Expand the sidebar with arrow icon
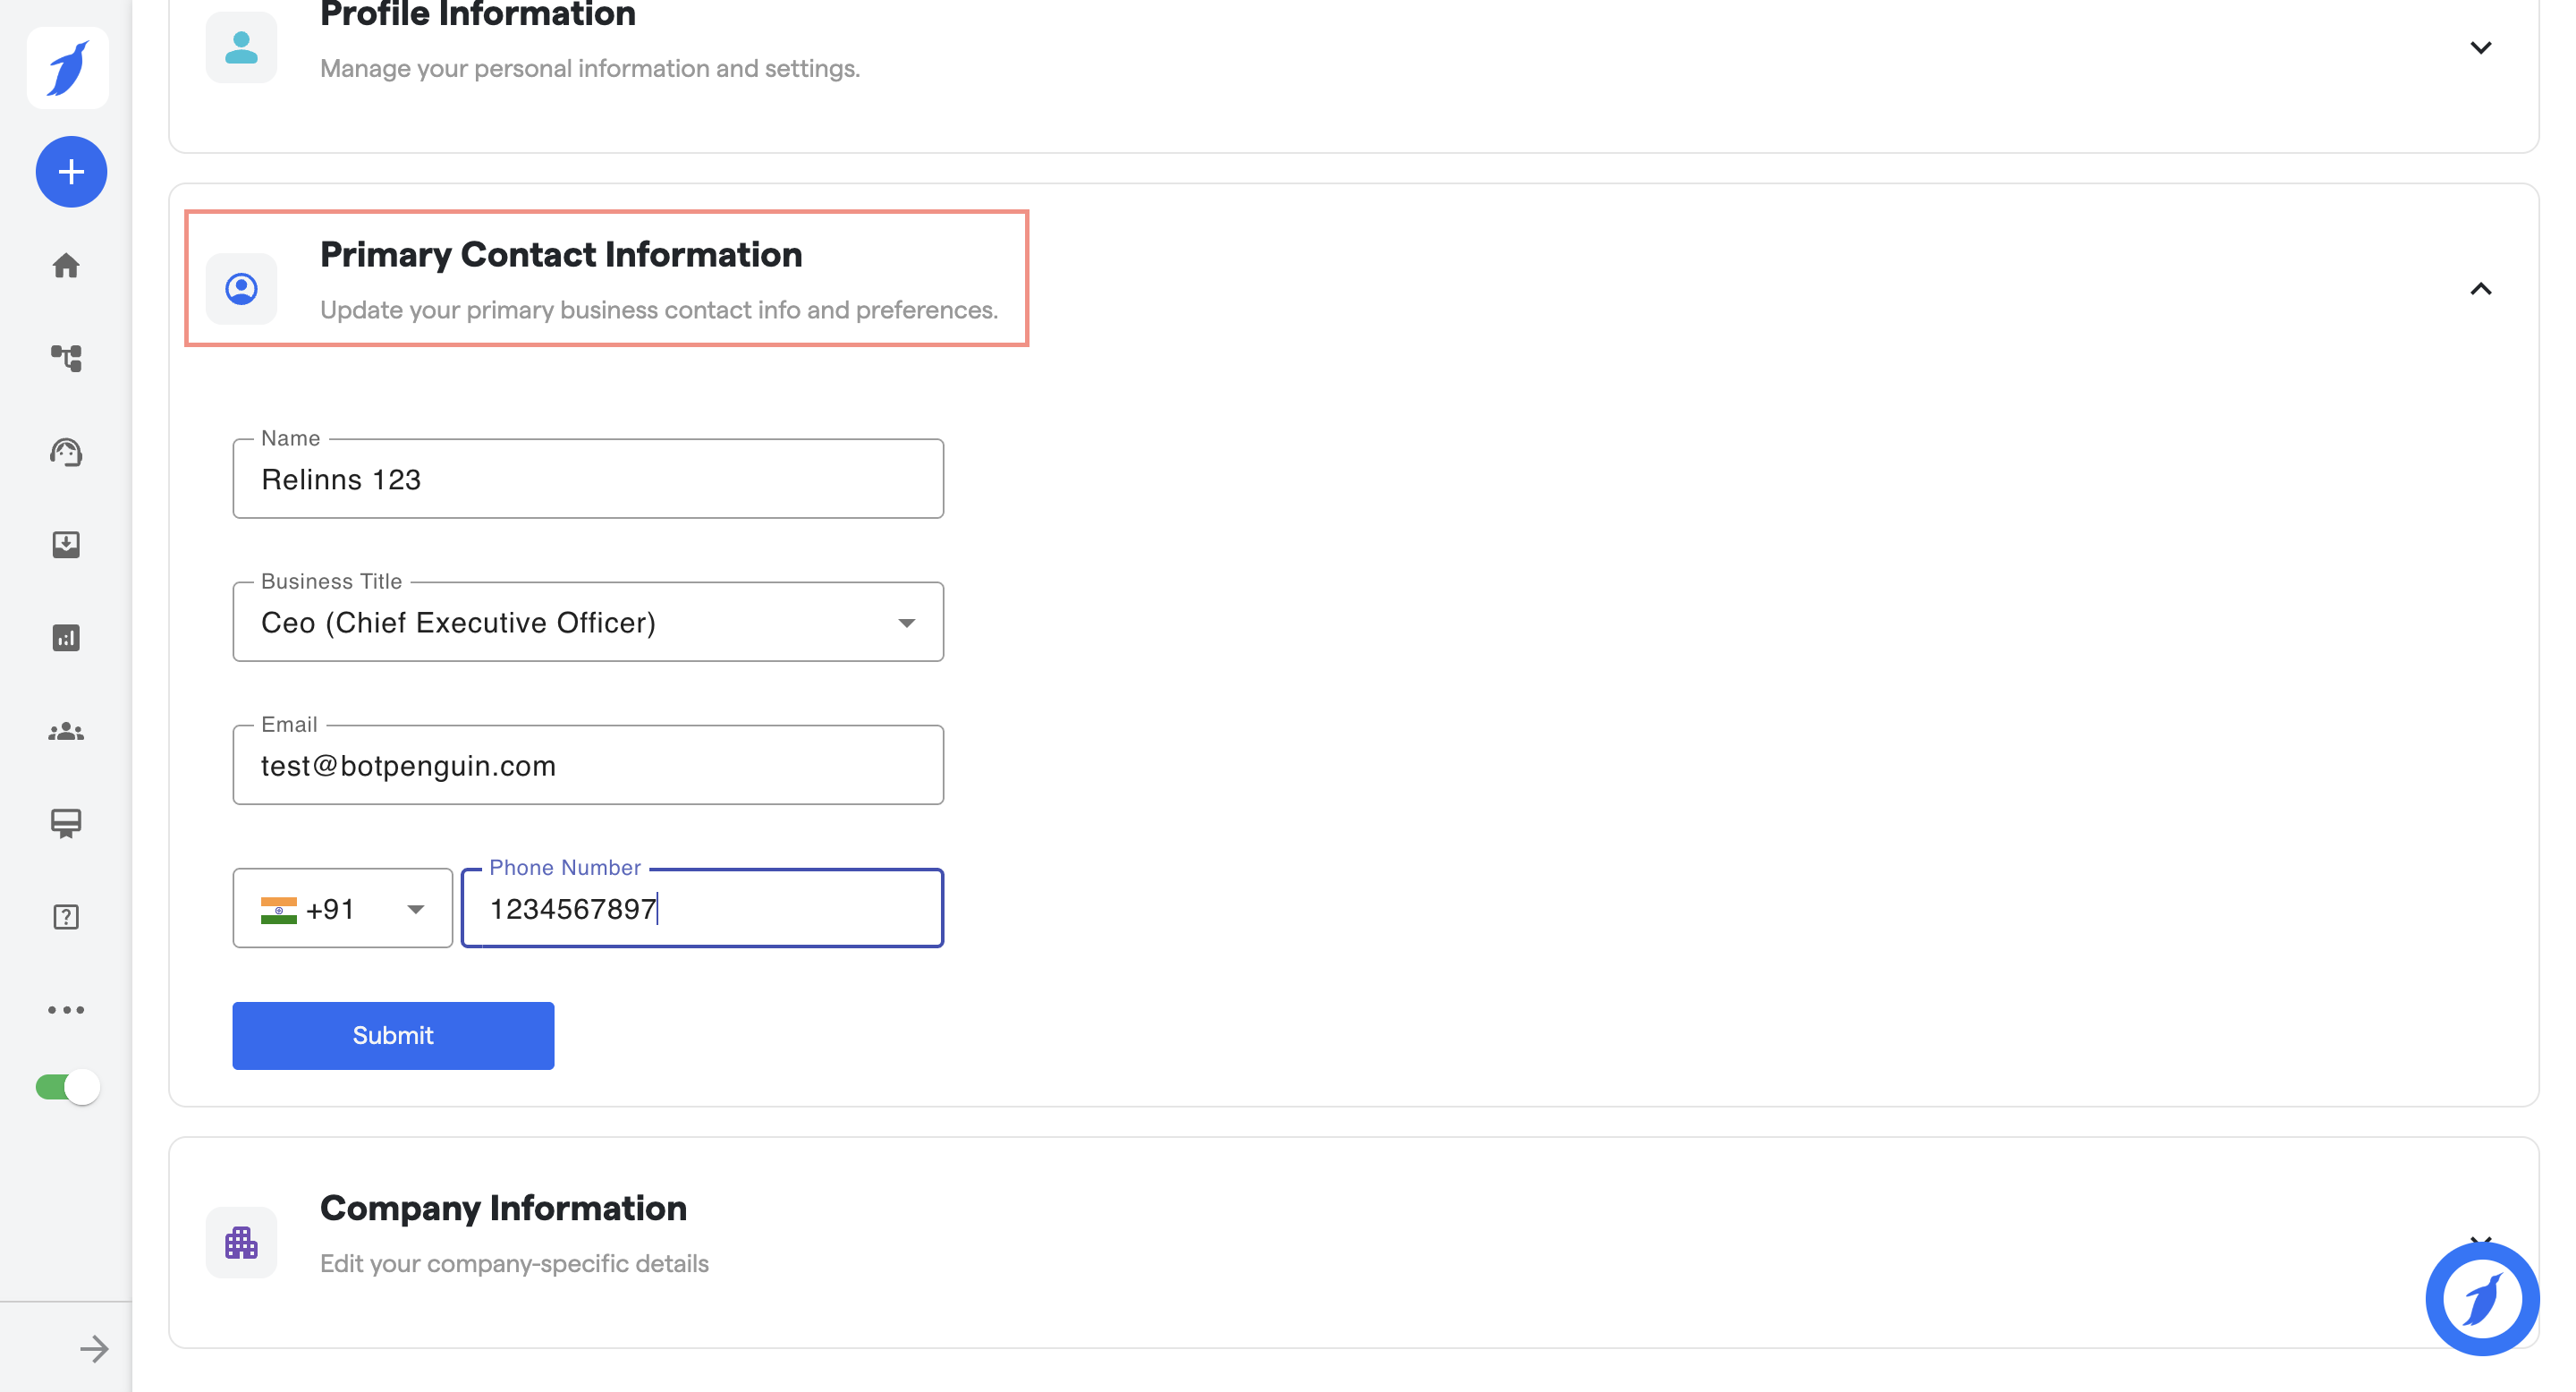This screenshot has height=1392, width=2576. [x=94, y=1349]
